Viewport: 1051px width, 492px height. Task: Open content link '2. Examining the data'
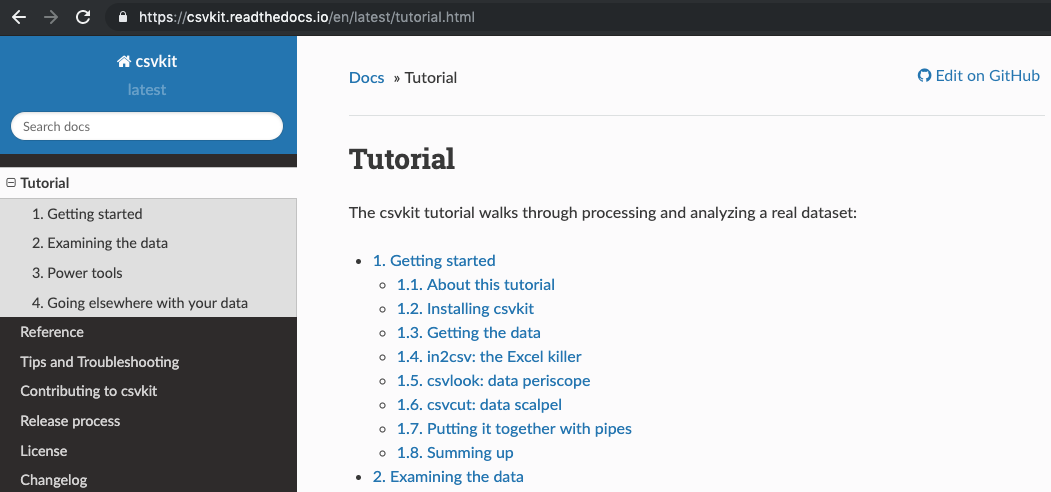[x=448, y=477]
